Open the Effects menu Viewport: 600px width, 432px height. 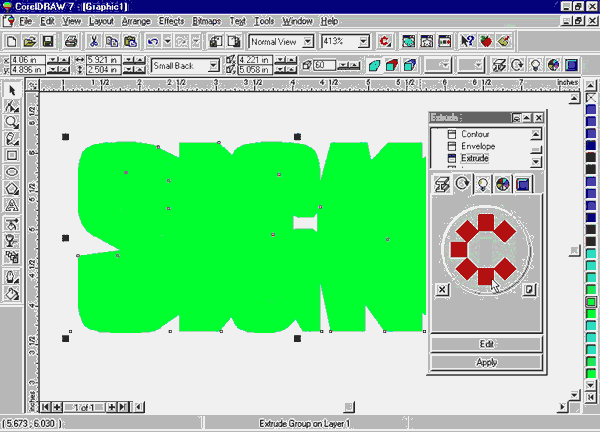[x=171, y=21]
